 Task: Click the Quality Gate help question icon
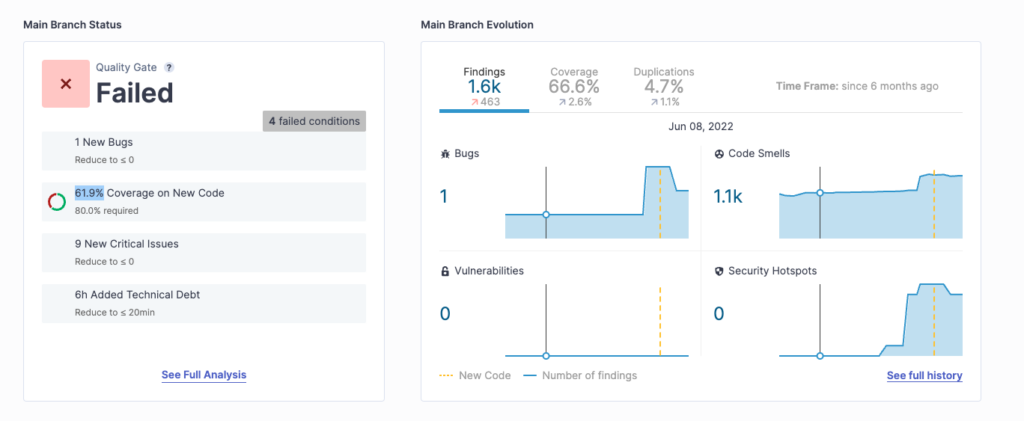[x=169, y=68]
